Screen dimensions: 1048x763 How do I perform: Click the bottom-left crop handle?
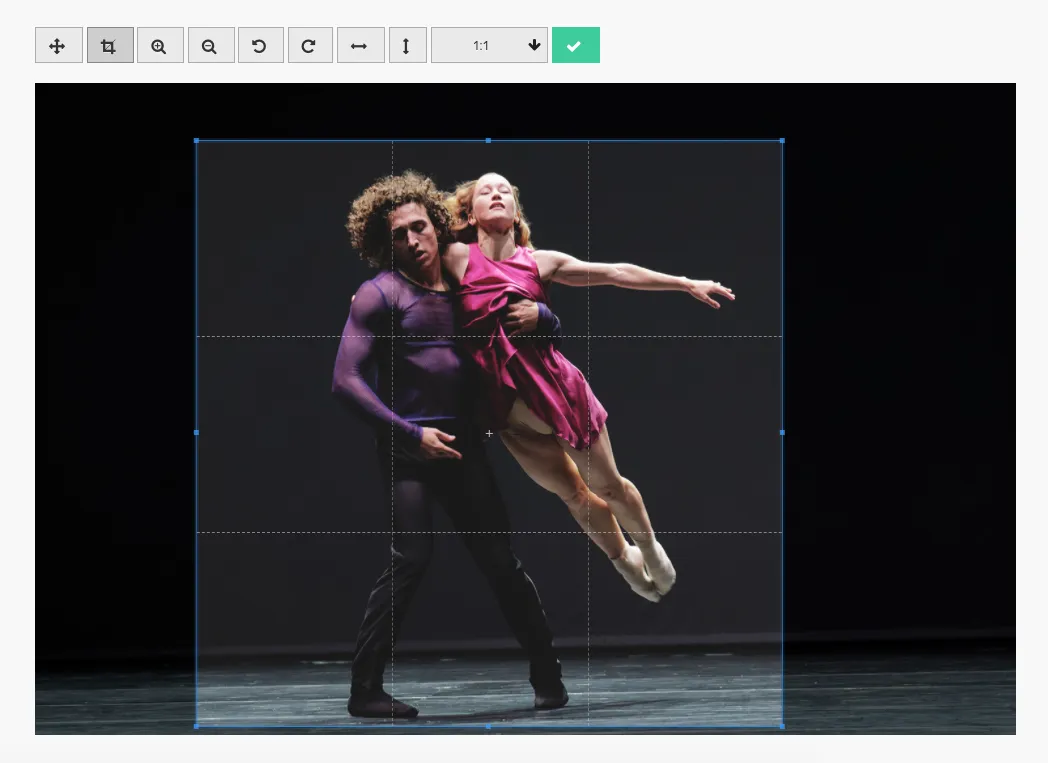tap(196, 726)
